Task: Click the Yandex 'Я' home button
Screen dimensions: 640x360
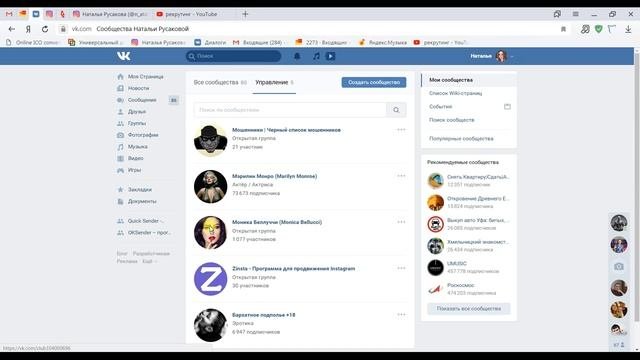Action: tap(28, 29)
